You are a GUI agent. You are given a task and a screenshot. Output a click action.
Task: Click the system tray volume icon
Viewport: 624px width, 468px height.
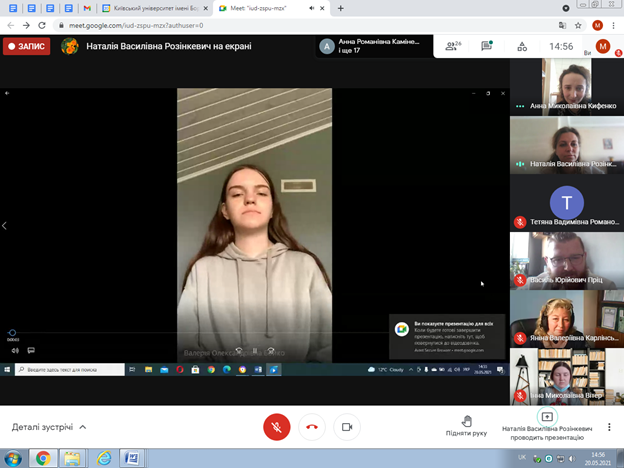point(572,459)
